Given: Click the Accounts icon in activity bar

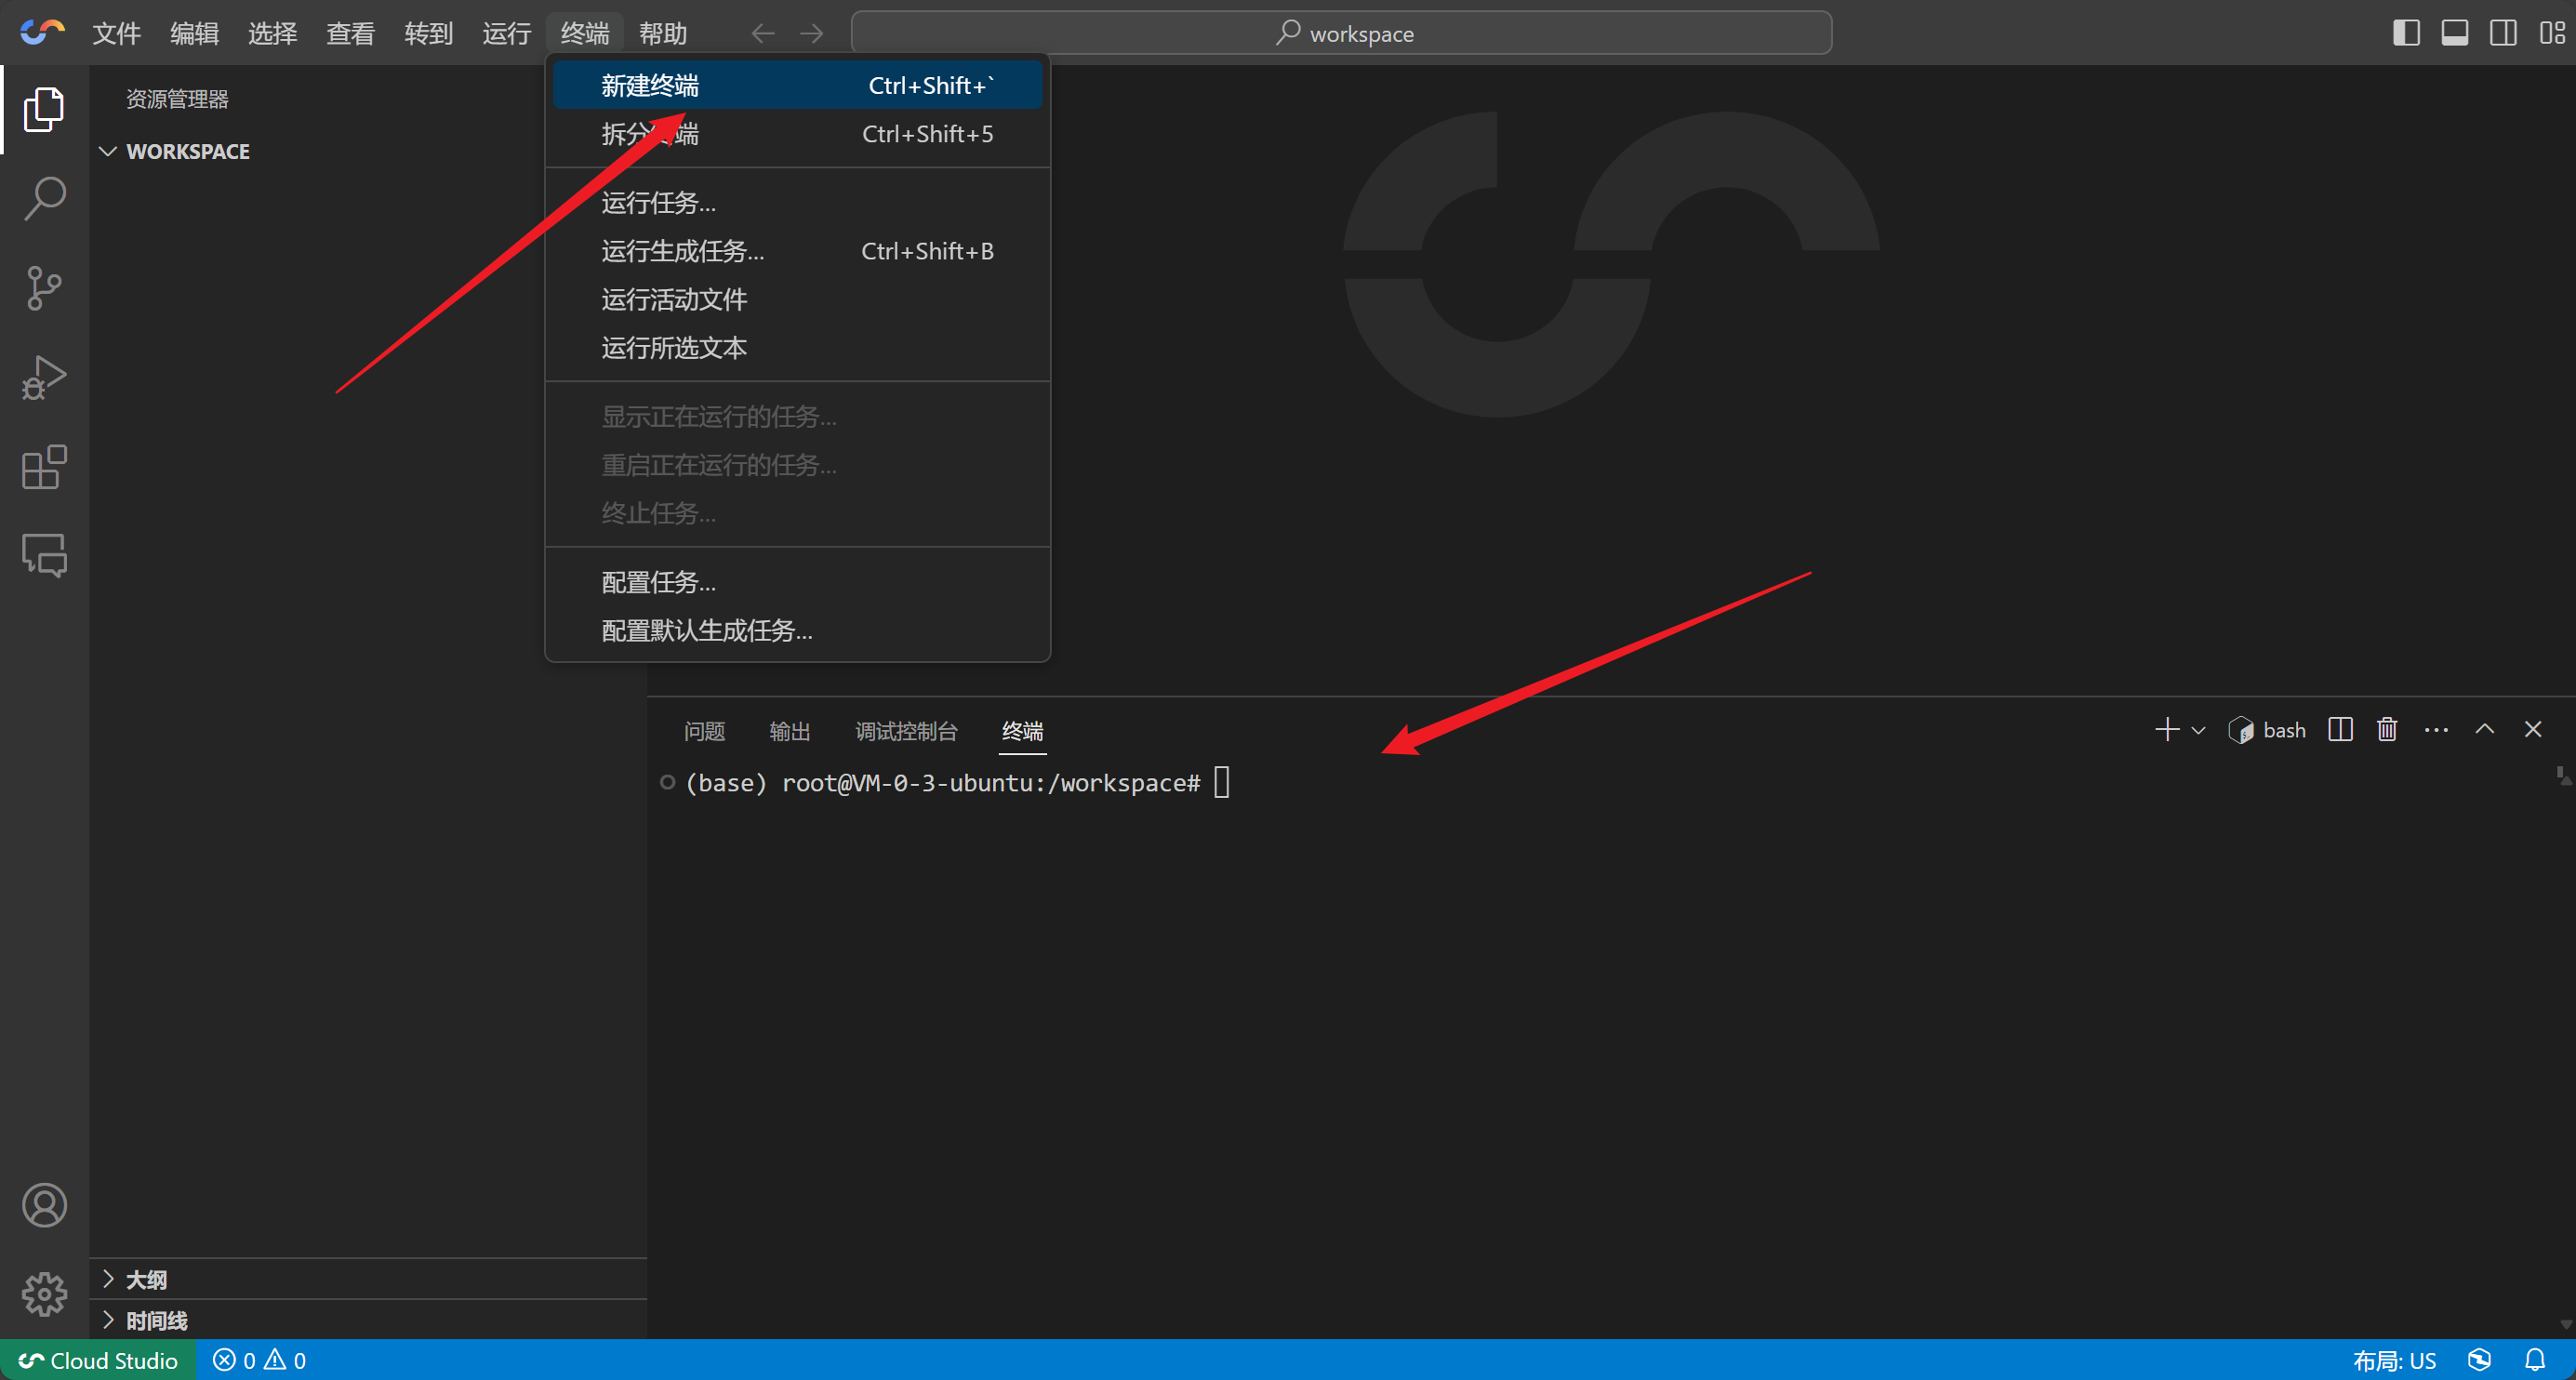Looking at the screenshot, I should (x=44, y=1205).
